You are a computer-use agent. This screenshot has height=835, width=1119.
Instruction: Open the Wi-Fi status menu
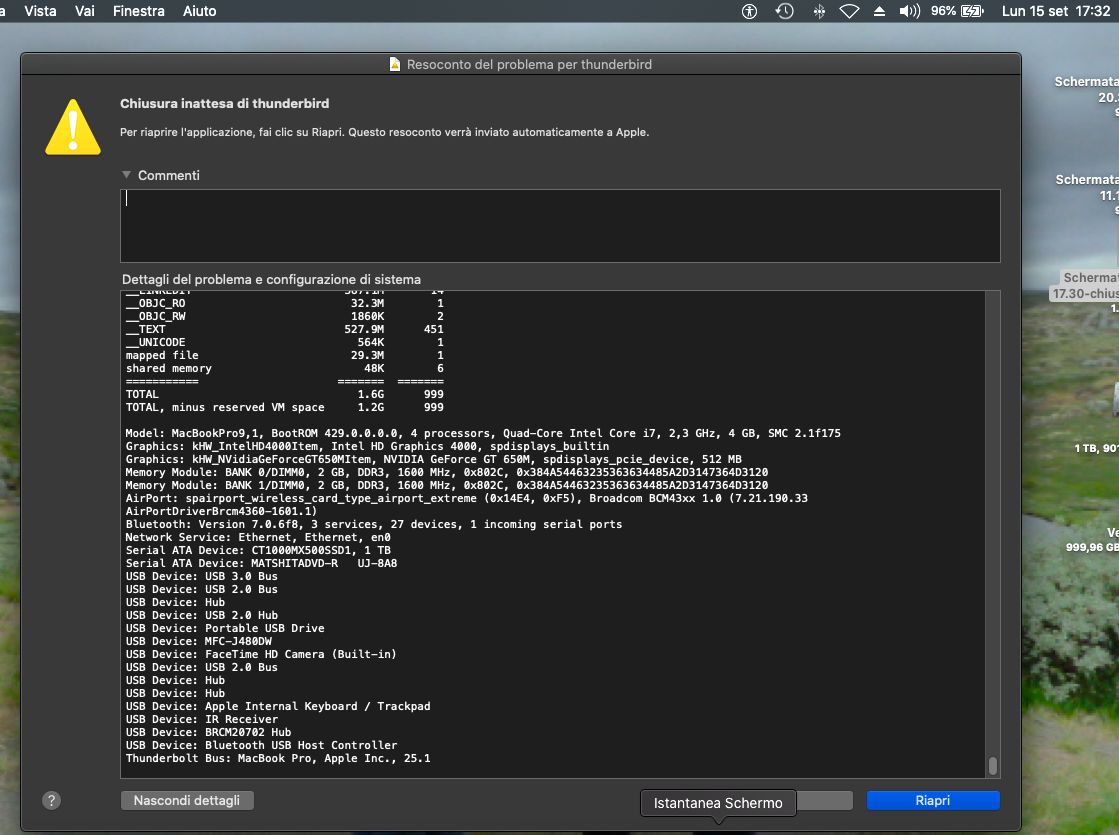[849, 12]
